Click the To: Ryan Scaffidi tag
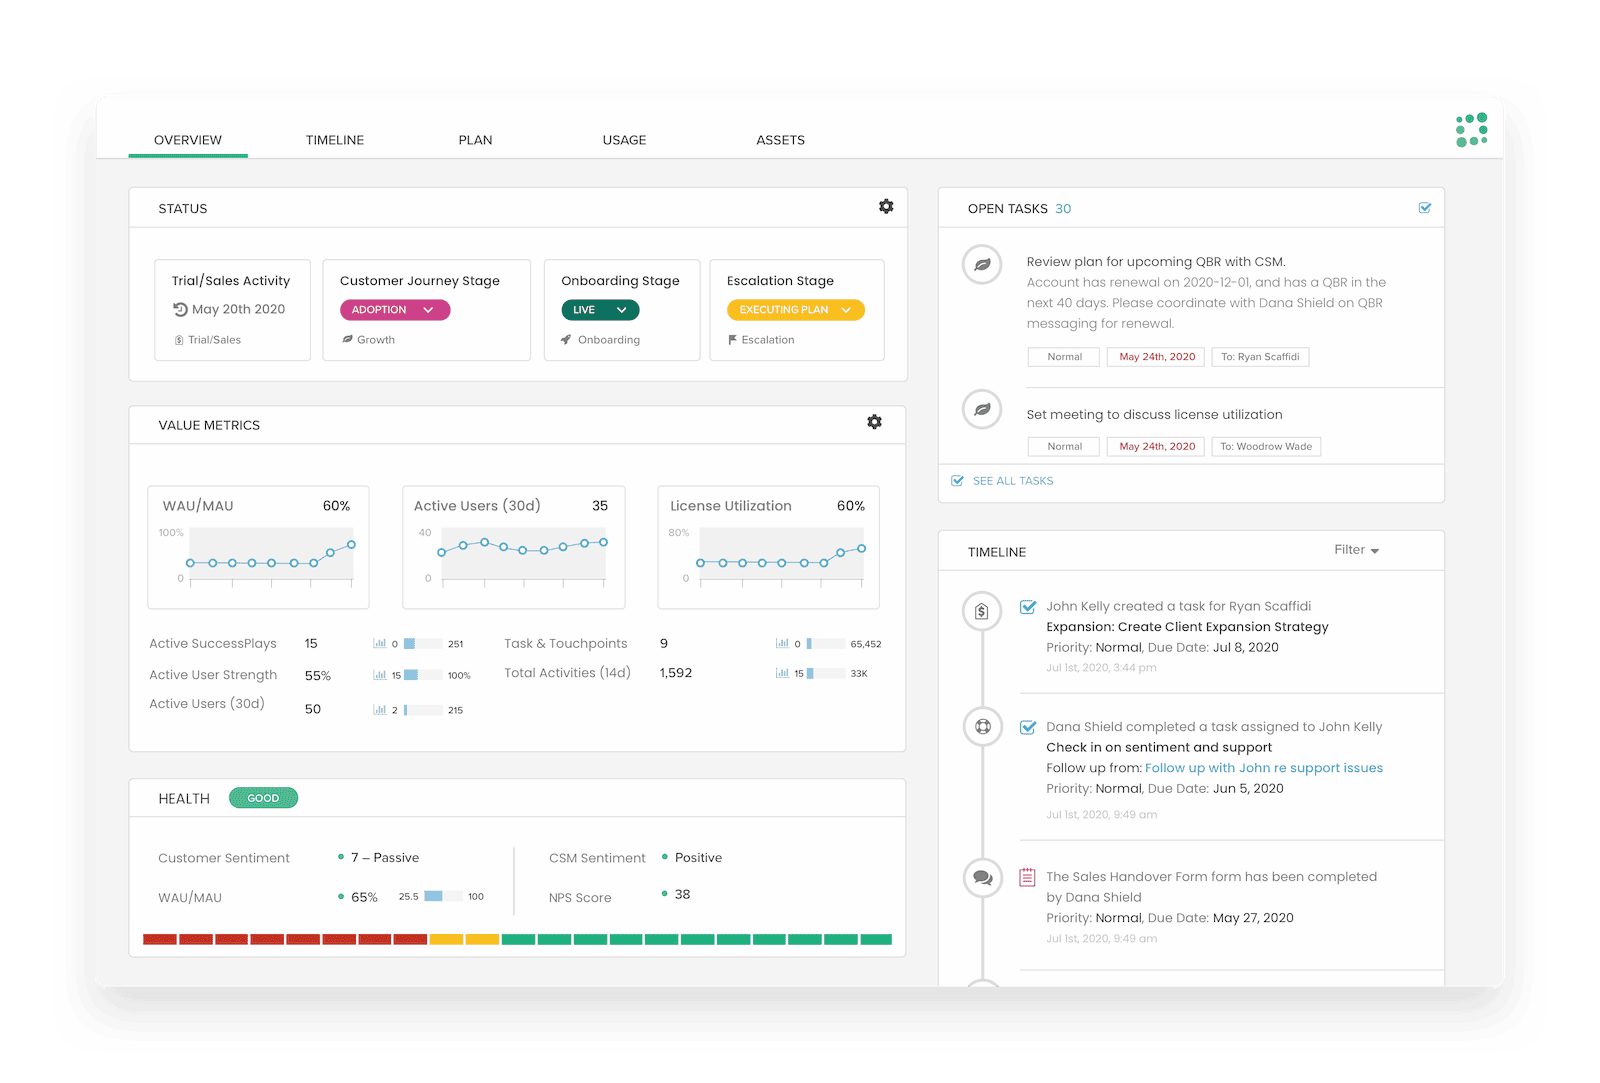Screen dimensions: 1600x1083 click(x=1260, y=357)
